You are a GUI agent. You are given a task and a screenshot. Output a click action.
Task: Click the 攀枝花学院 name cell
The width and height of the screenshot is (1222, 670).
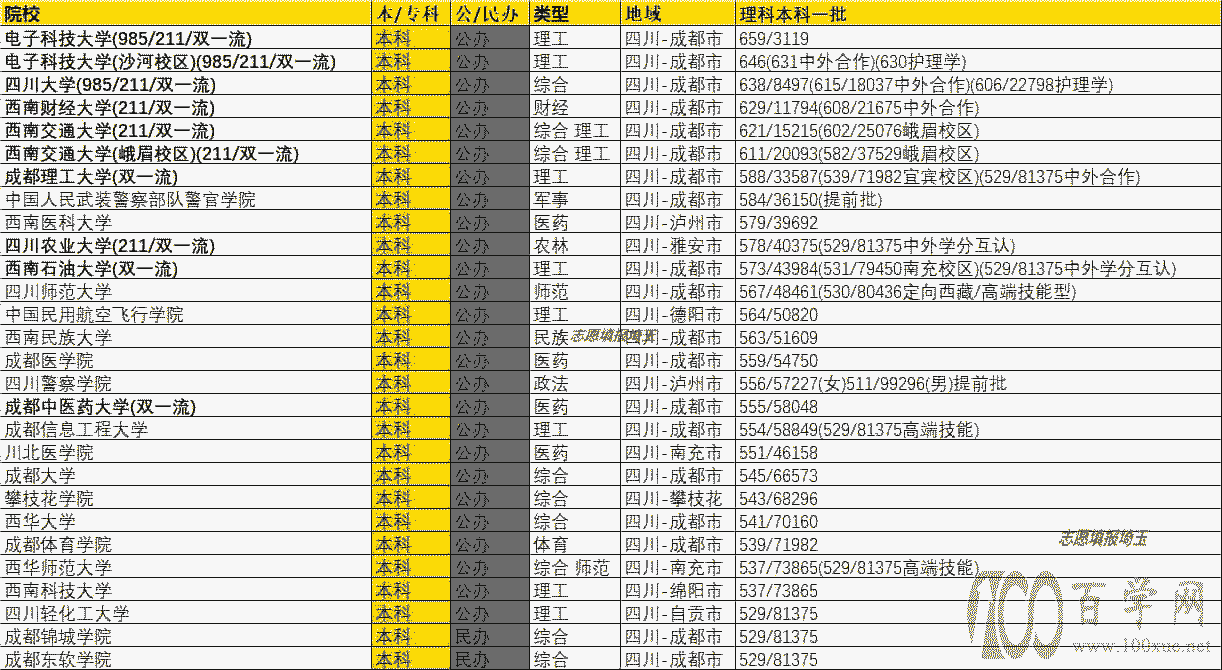pos(186,499)
